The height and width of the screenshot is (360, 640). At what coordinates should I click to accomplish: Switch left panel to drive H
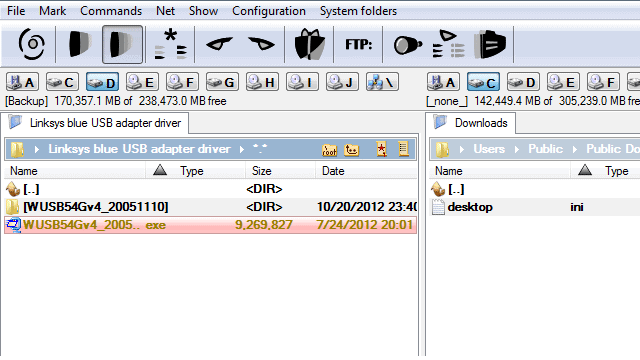click(262, 82)
